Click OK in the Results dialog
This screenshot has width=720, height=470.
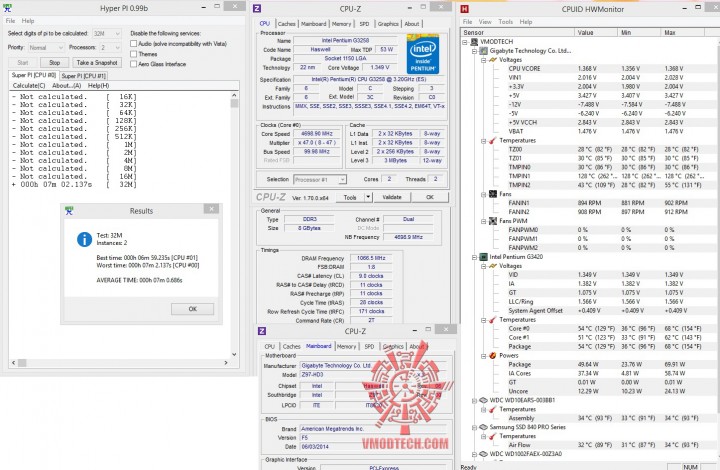[x=192, y=309]
